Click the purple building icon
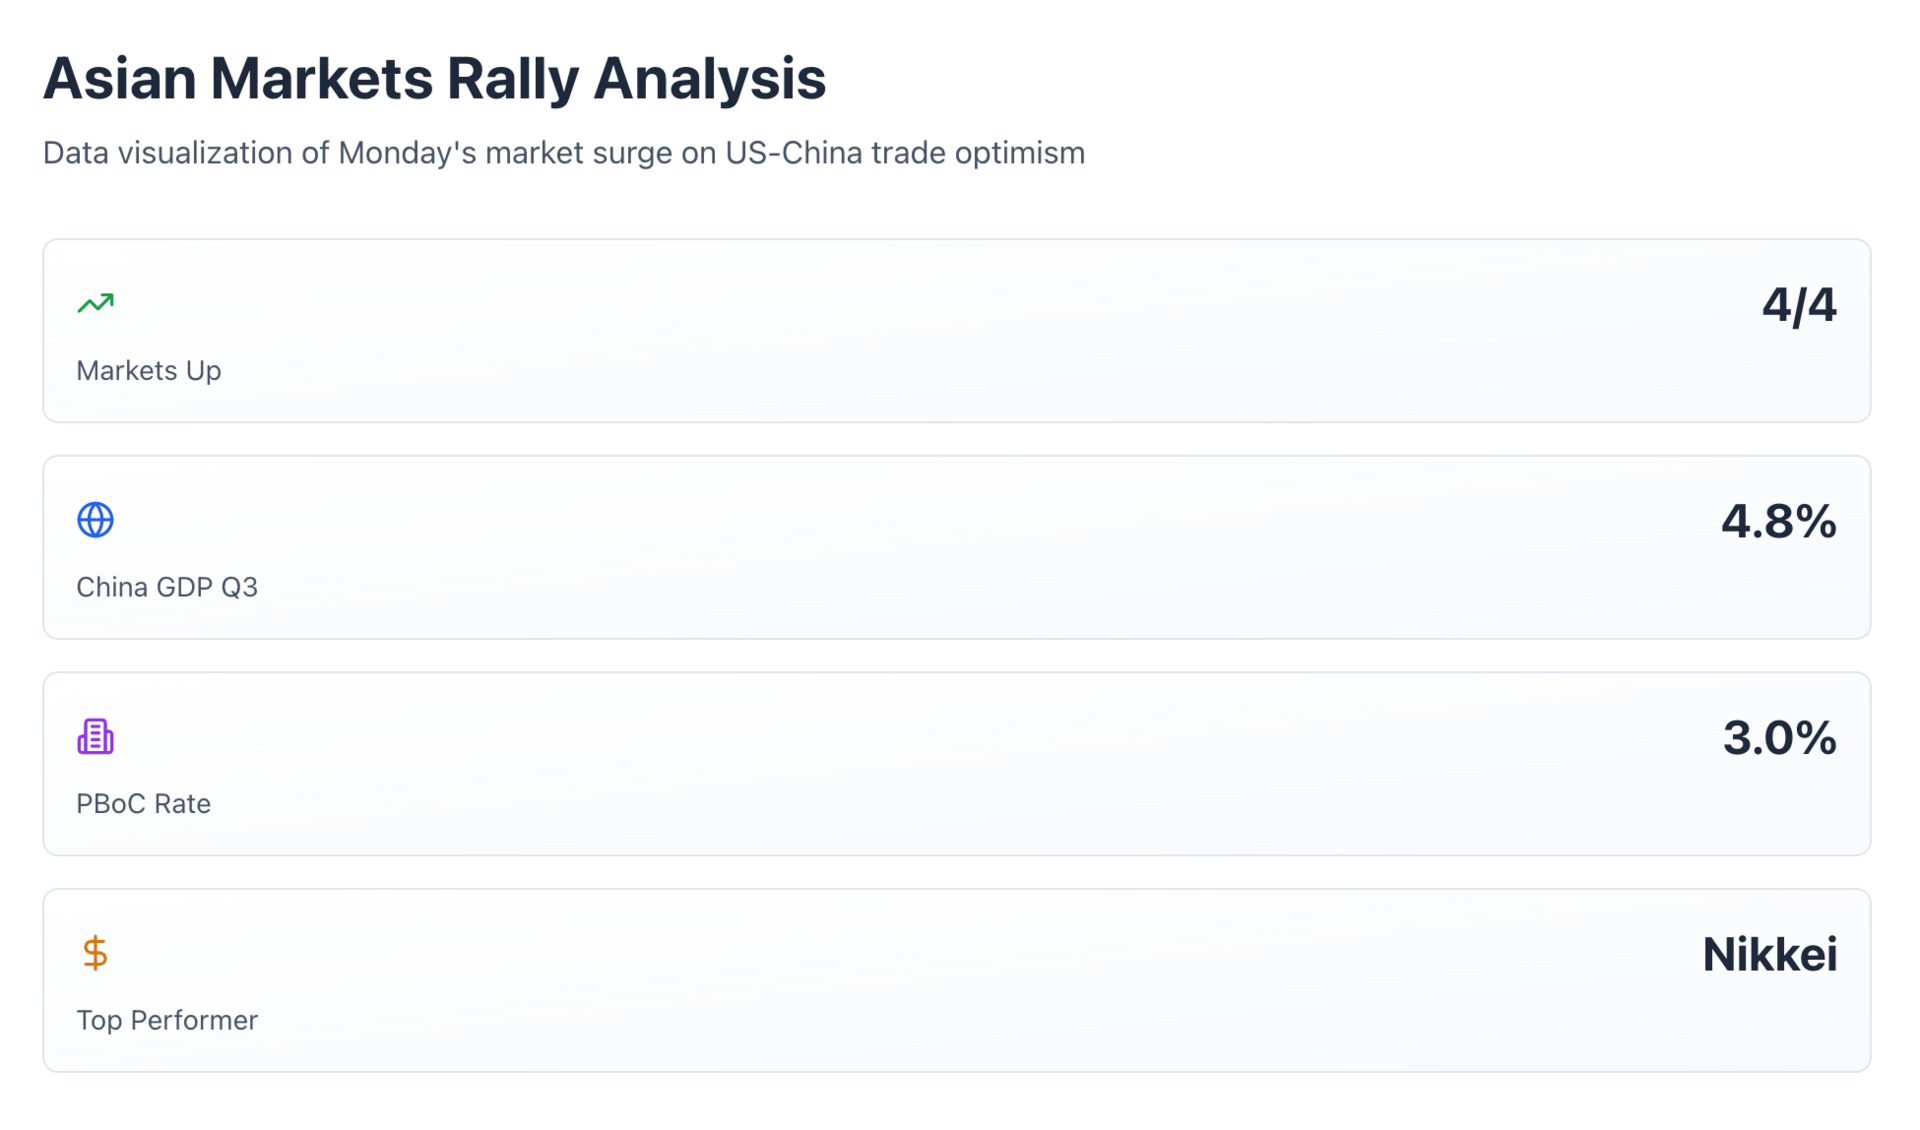Image resolution: width=1920 pixels, height=1130 pixels. point(96,737)
